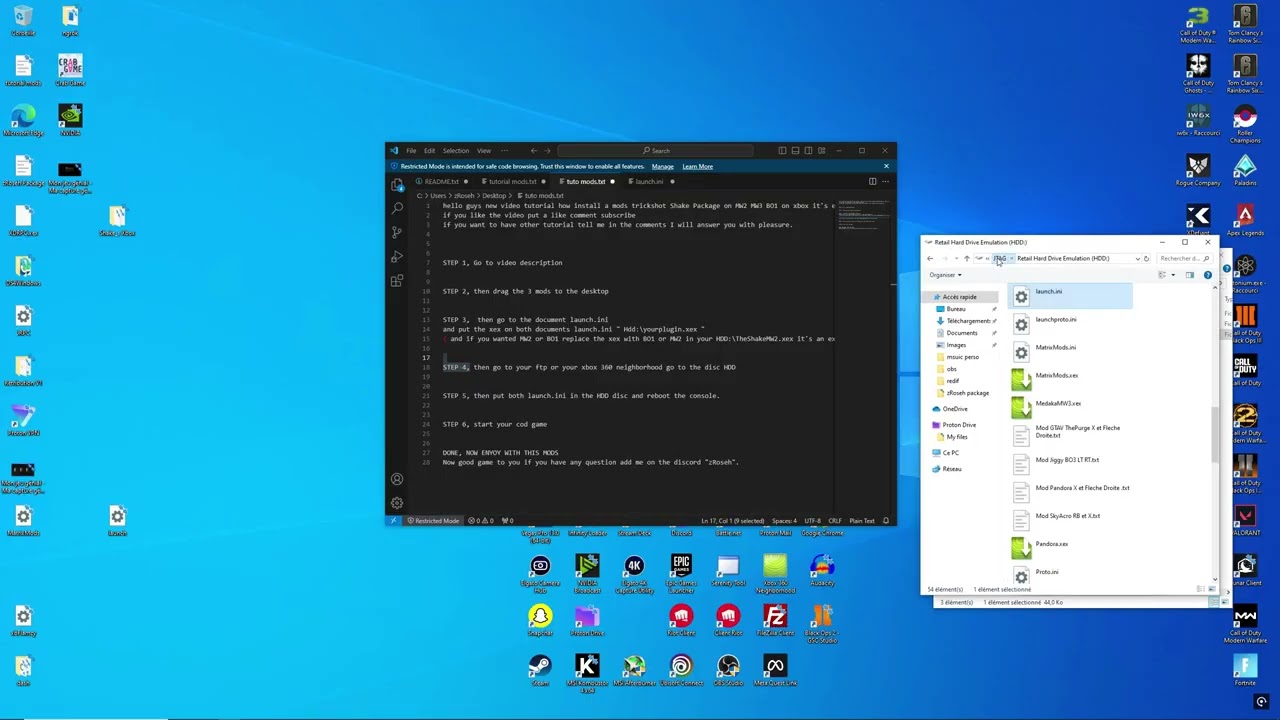Refresh the Retail Hard Drive Emulation folder
Image resolution: width=1280 pixels, height=720 pixels.
1146,258
